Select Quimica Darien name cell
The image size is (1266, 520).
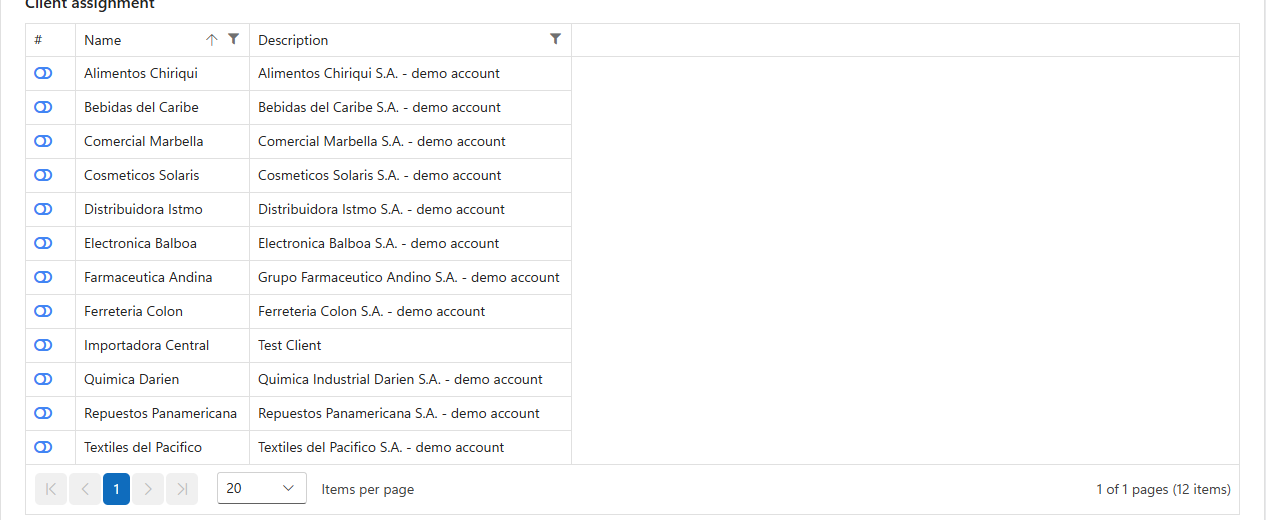click(163, 379)
